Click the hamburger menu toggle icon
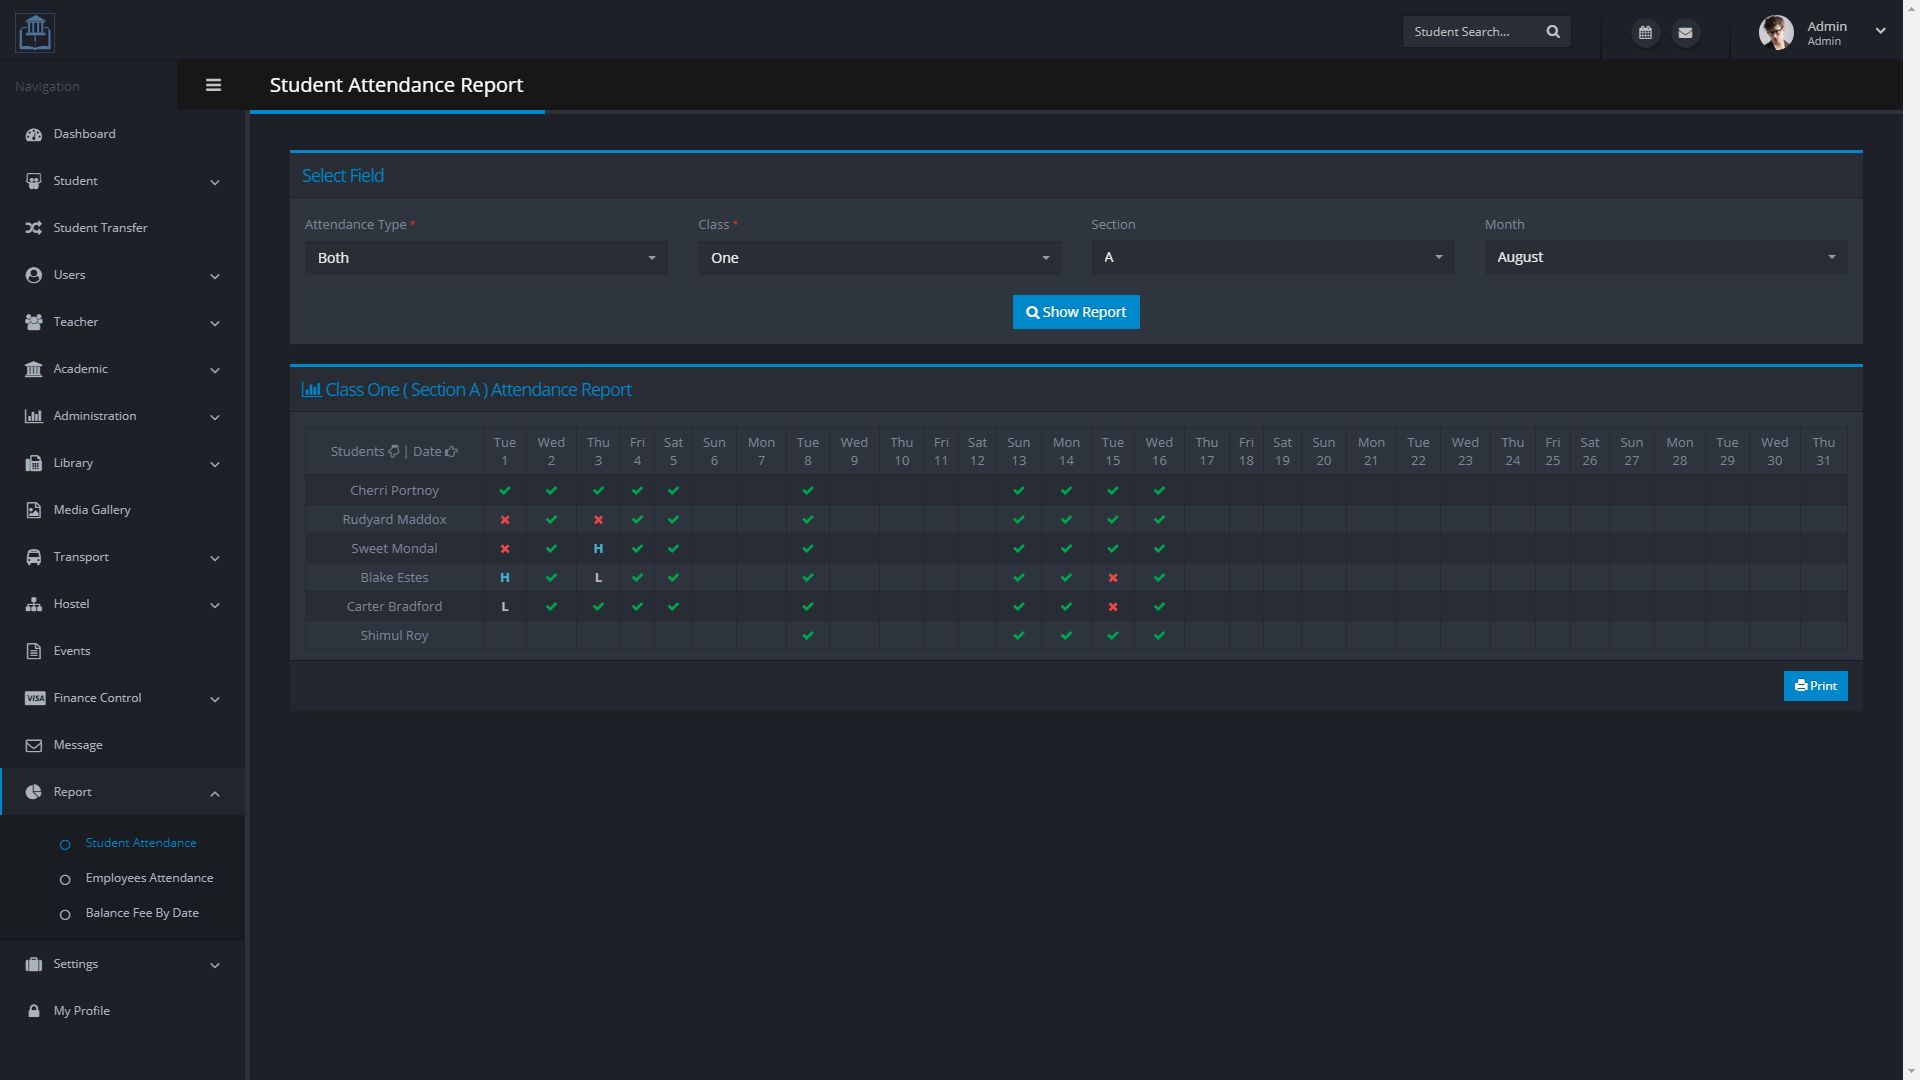 pyautogui.click(x=213, y=85)
